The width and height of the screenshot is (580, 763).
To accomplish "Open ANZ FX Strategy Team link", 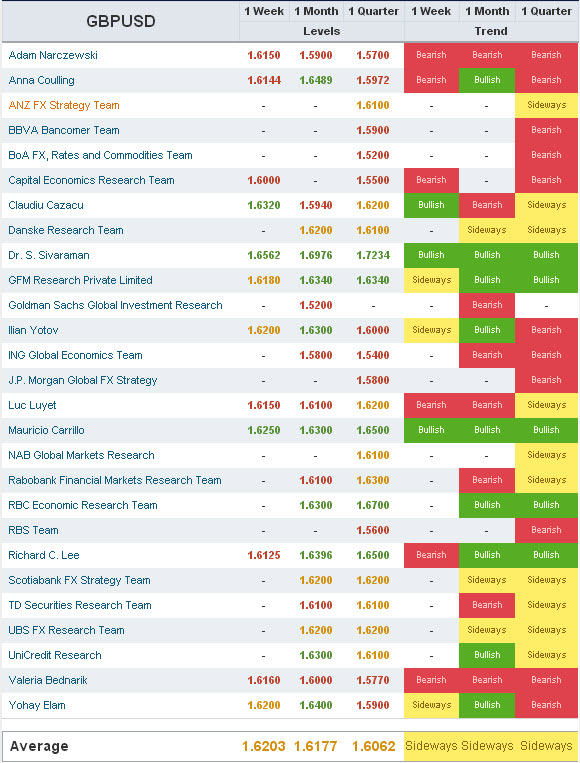I will pos(64,105).
